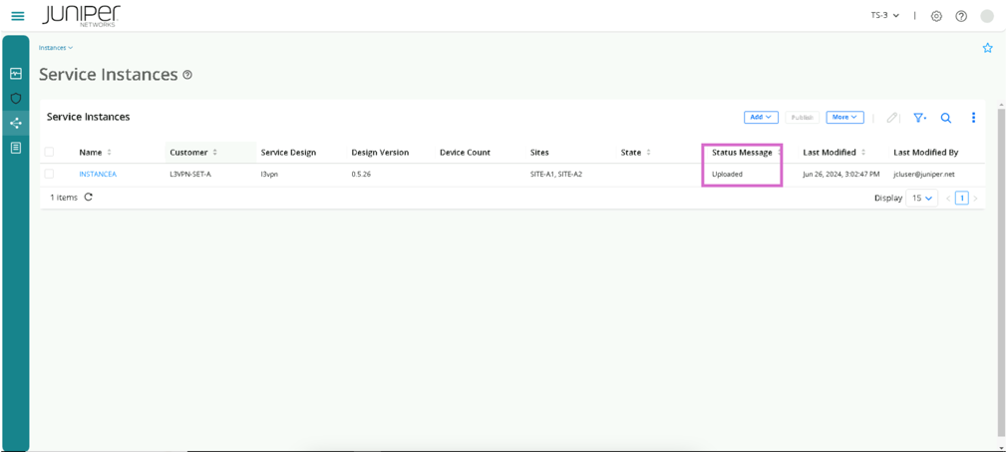The image size is (1008, 452).
Task: Open the help question mark icon in header
Action: tap(961, 16)
